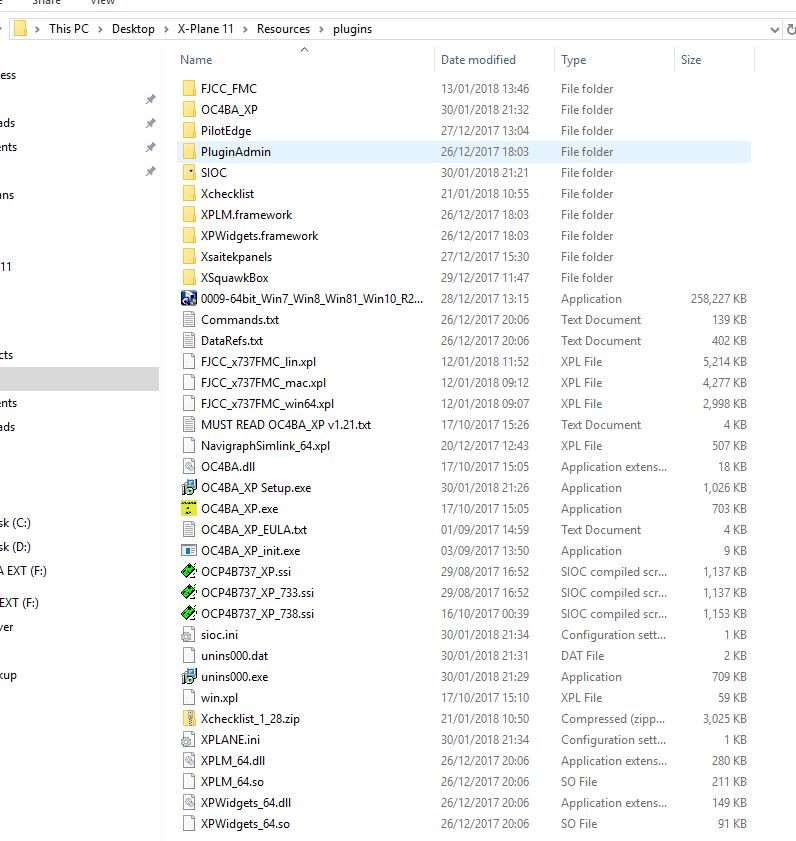Click the XPWidgets_64.dll file icon
Viewport: 796px width, 841px height.
pyautogui.click(x=189, y=802)
